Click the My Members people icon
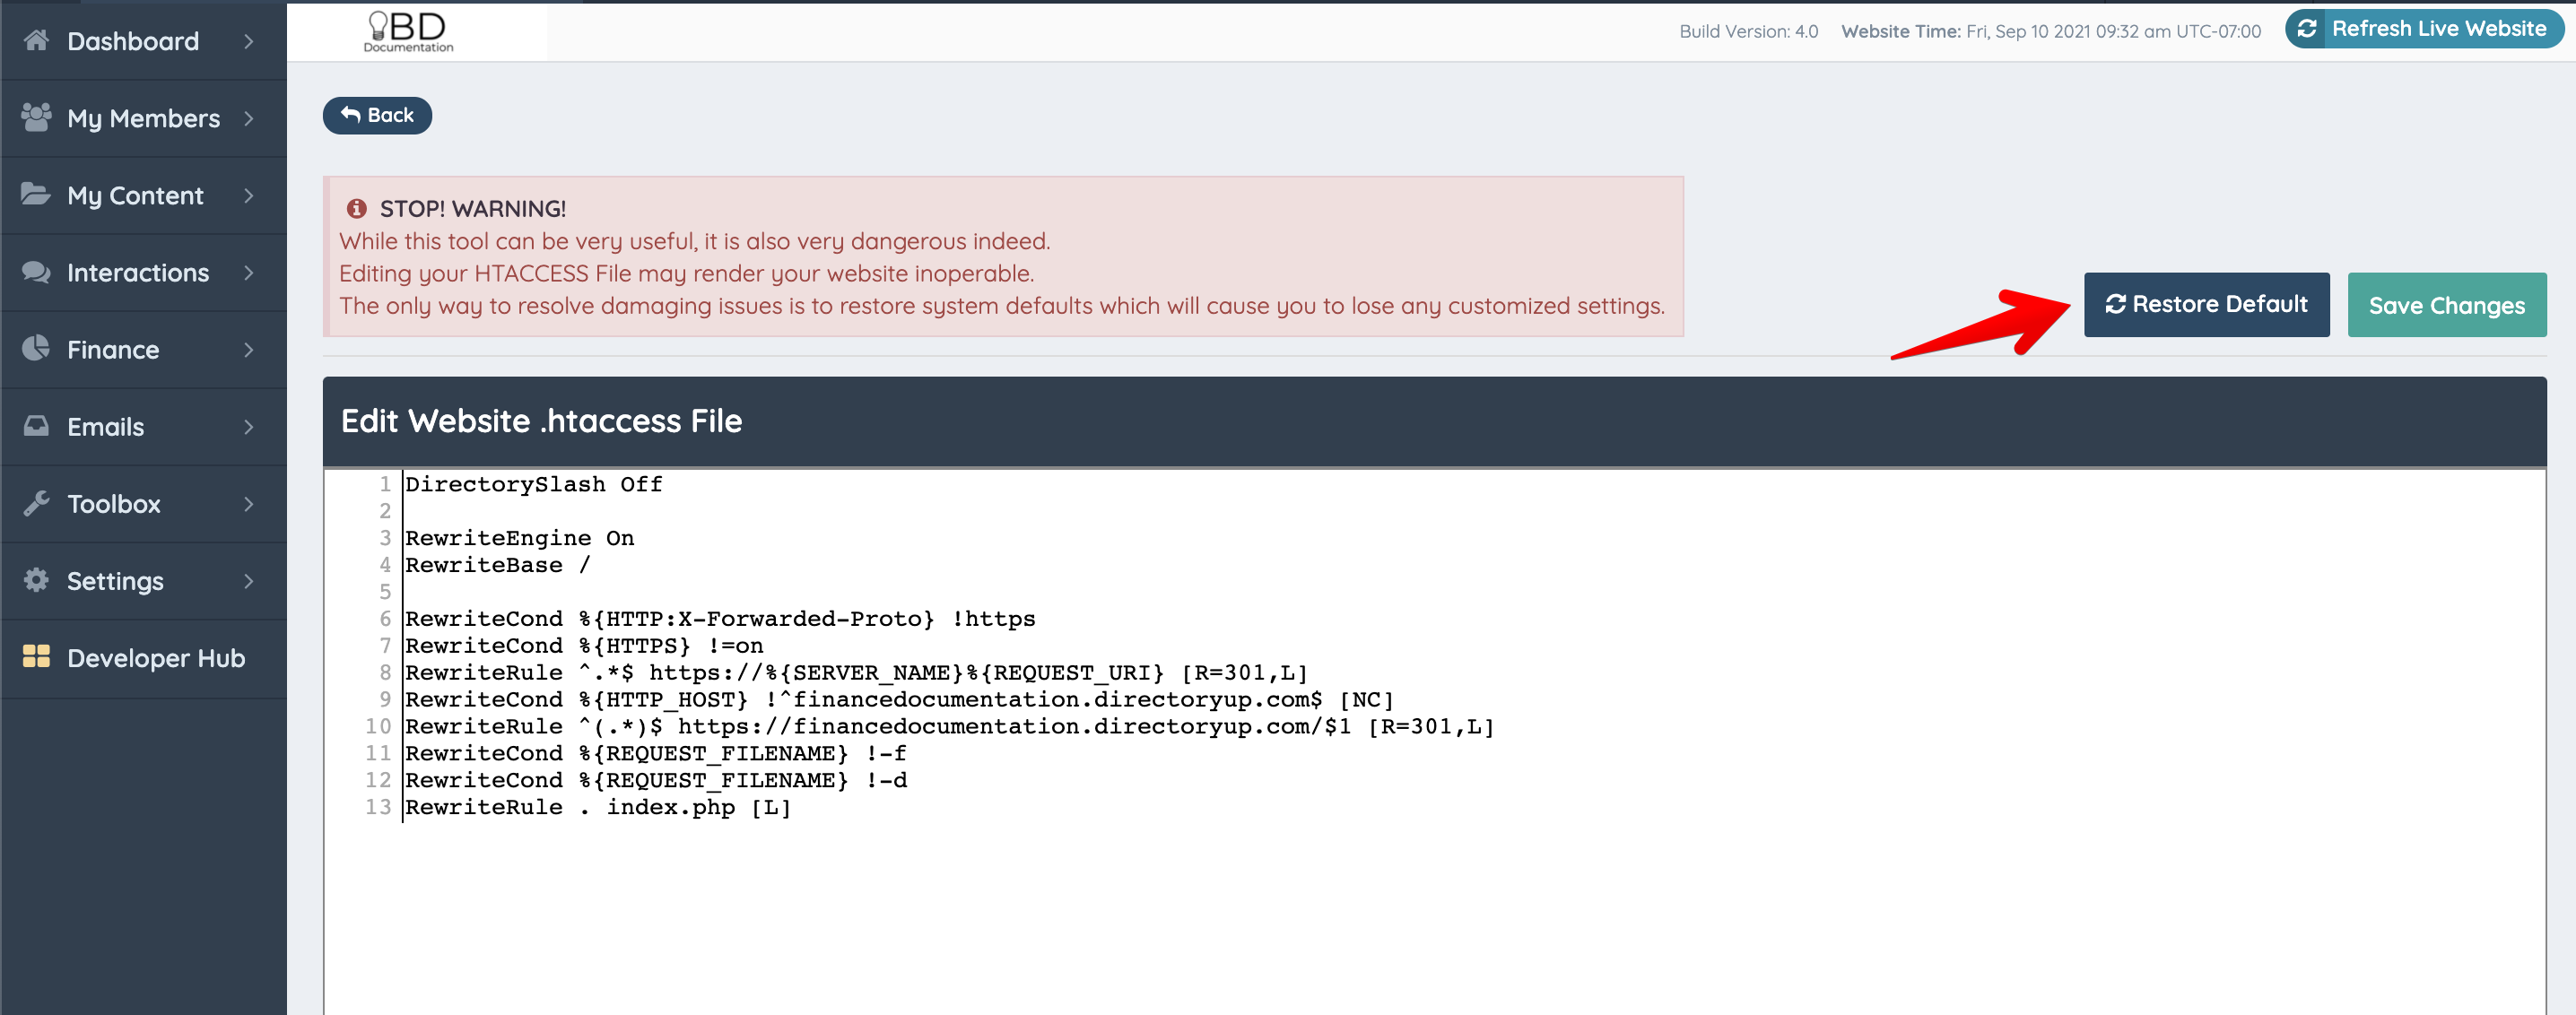Viewport: 2576px width, 1015px height. 36,117
